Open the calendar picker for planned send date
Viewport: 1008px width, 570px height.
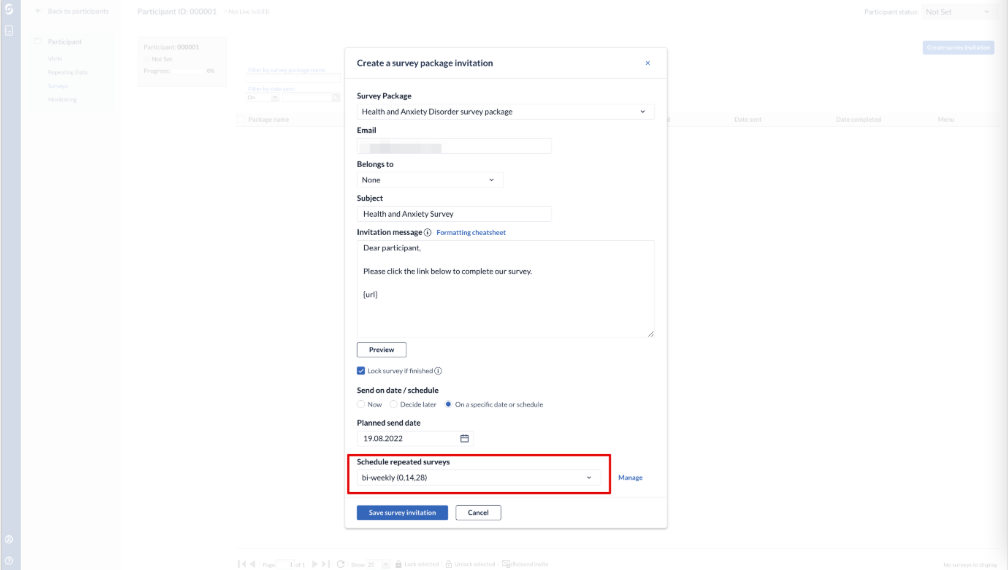(464, 438)
